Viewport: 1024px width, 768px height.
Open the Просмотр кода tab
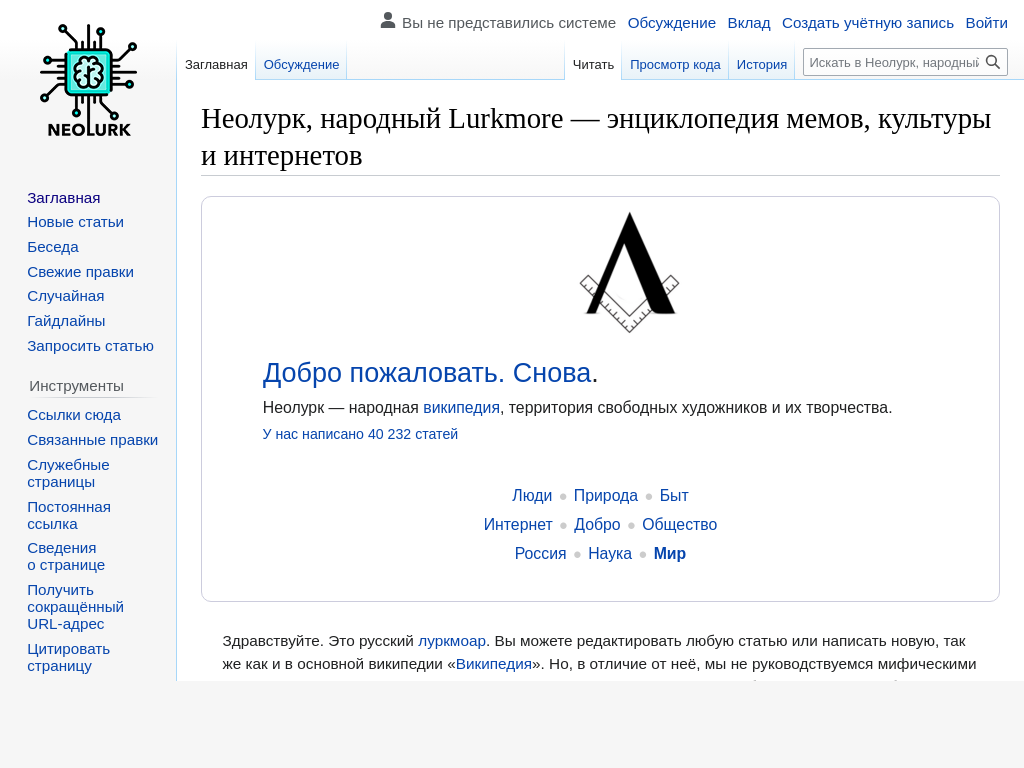click(675, 65)
